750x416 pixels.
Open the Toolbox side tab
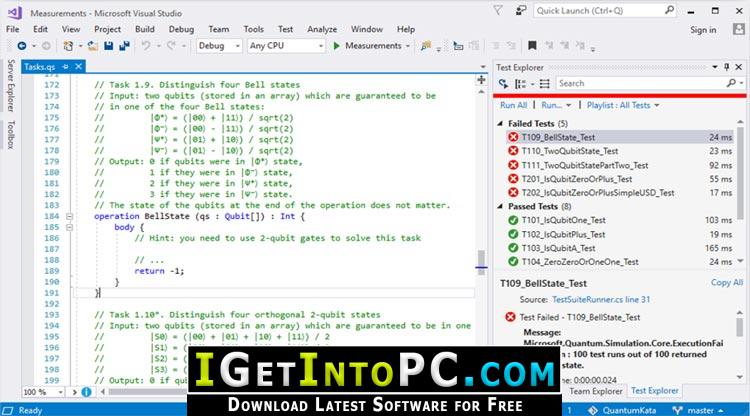(11, 135)
